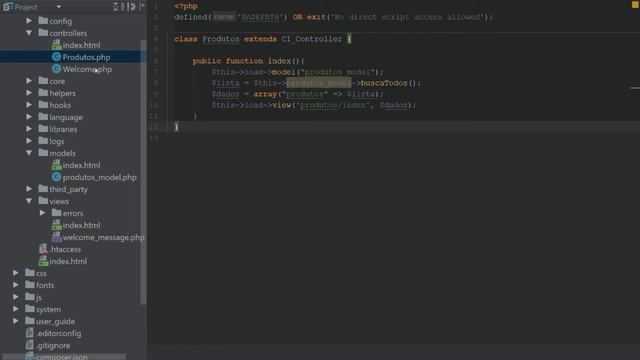
Task: Select the controllers folder icon
Action: tap(43, 32)
